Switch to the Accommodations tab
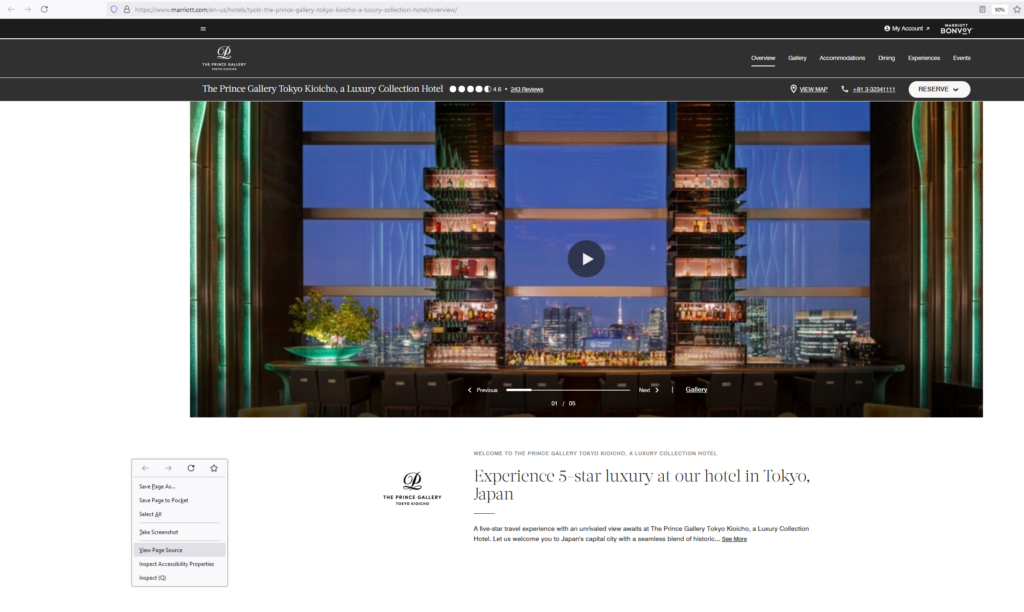 (x=842, y=58)
